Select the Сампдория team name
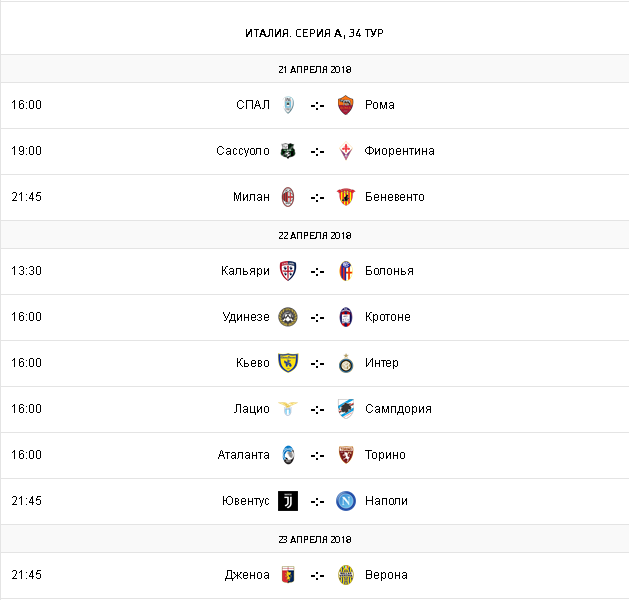629x600 pixels. tap(398, 409)
